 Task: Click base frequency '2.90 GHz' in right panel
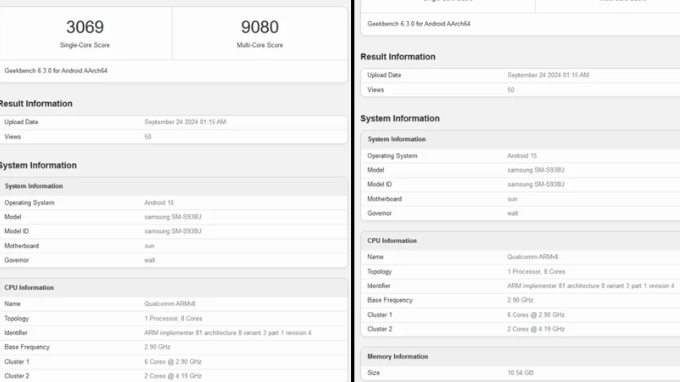pyautogui.click(x=520, y=300)
